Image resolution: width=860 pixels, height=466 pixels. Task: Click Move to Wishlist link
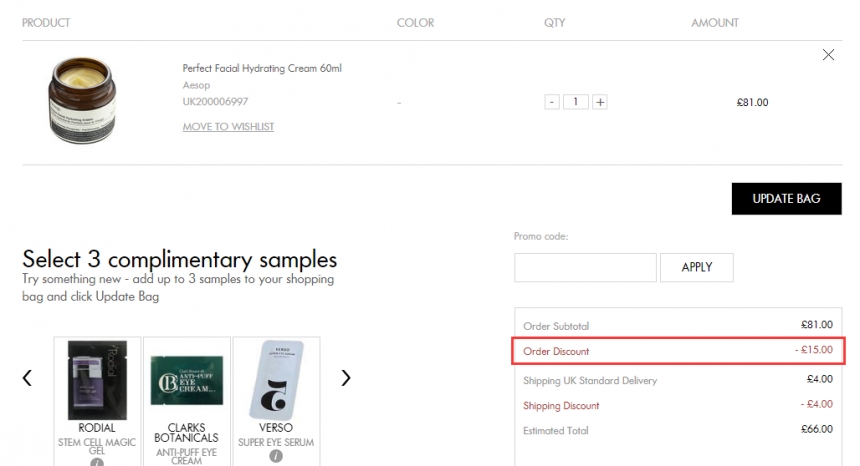point(228,127)
